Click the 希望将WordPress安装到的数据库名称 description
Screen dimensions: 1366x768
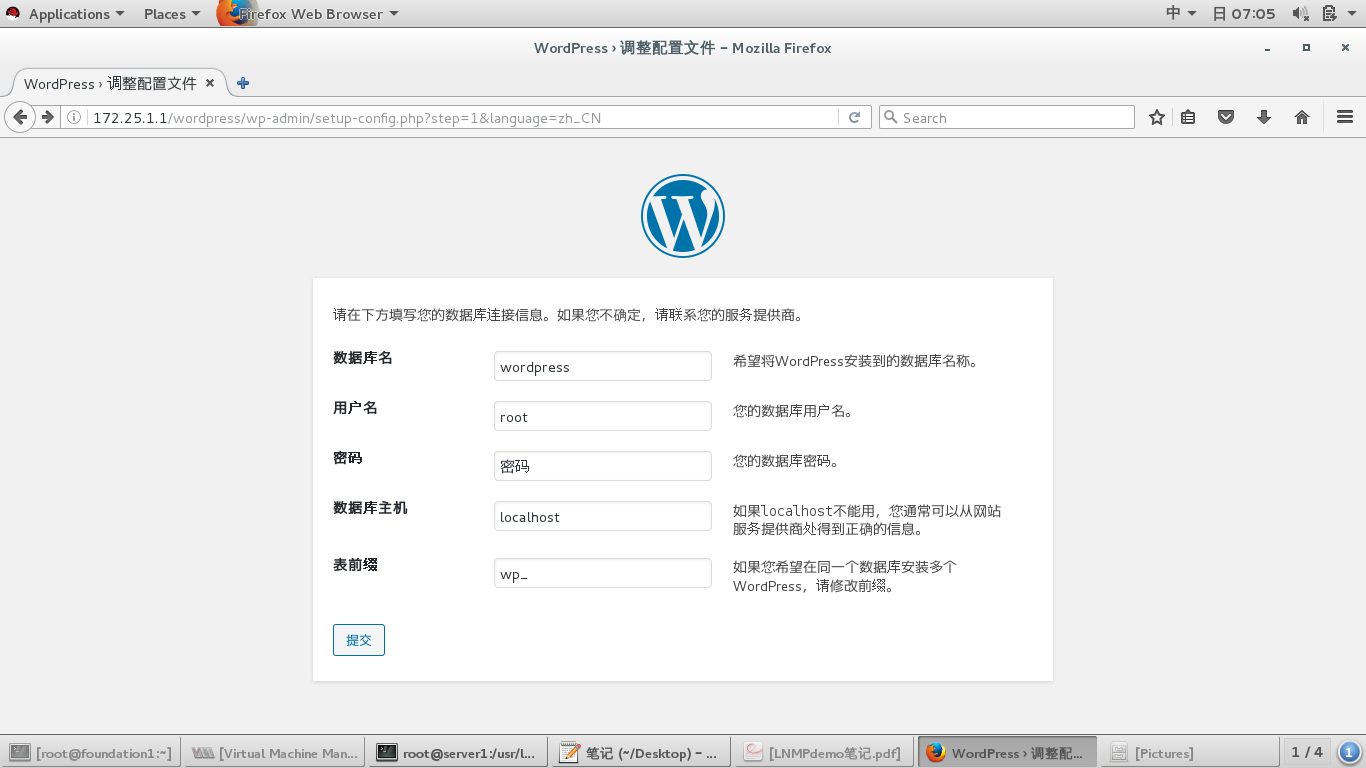[856, 361]
